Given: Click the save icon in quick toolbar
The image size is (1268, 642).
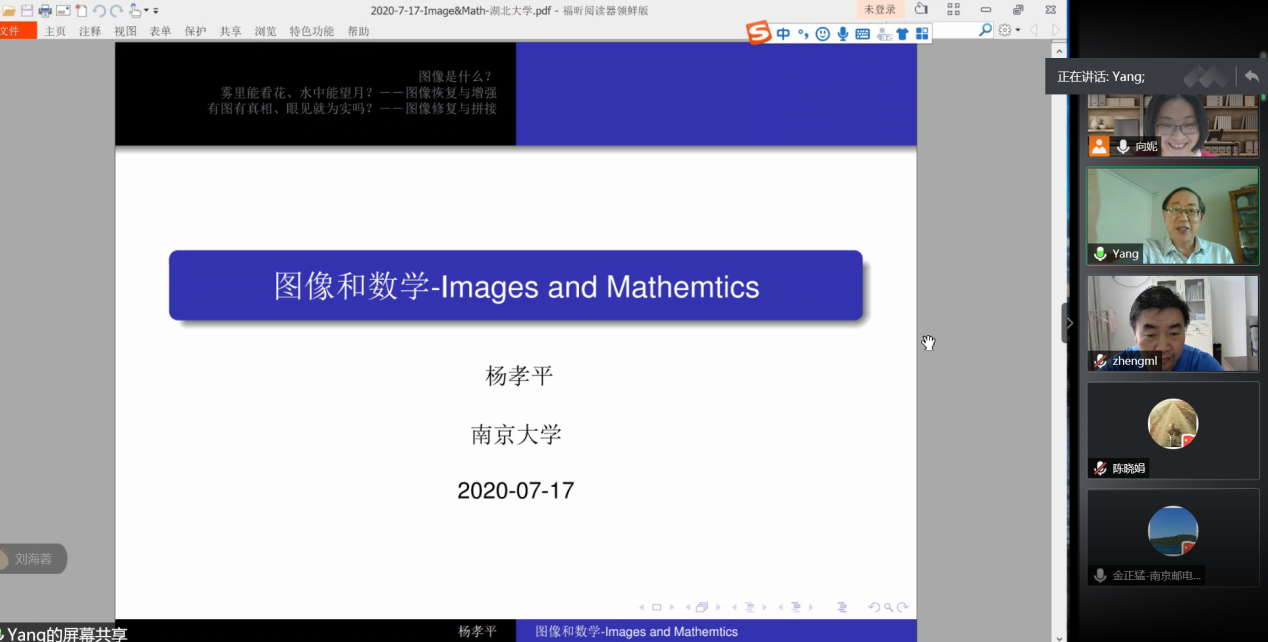Looking at the screenshot, I should pyautogui.click(x=27, y=10).
